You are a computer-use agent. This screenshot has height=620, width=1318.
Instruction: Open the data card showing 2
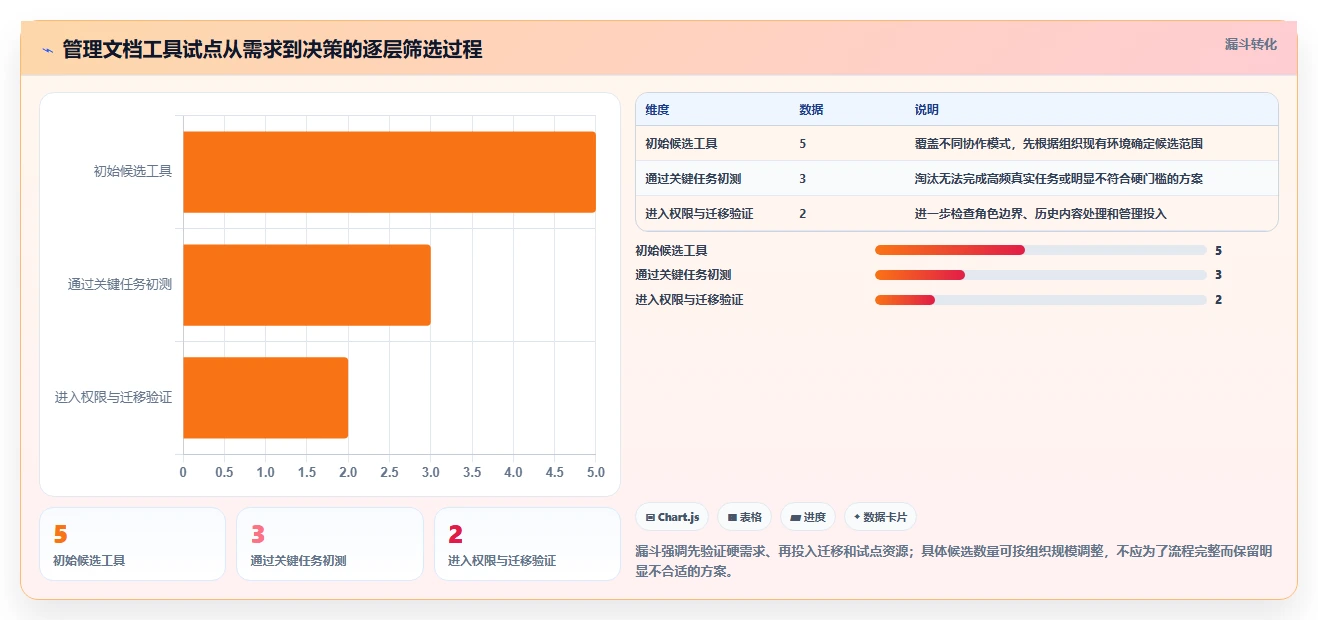pos(527,544)
